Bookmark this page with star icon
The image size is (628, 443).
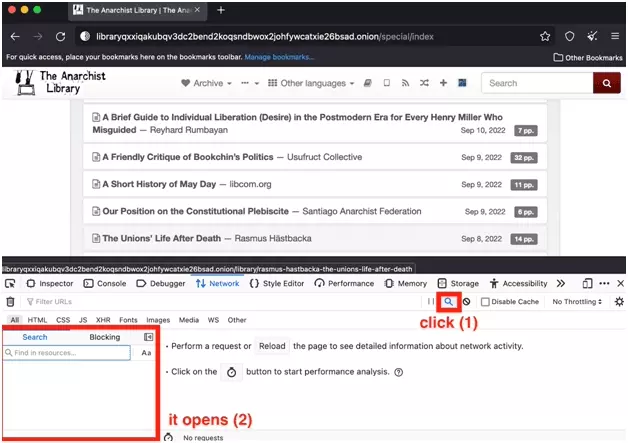pos(545,36)
